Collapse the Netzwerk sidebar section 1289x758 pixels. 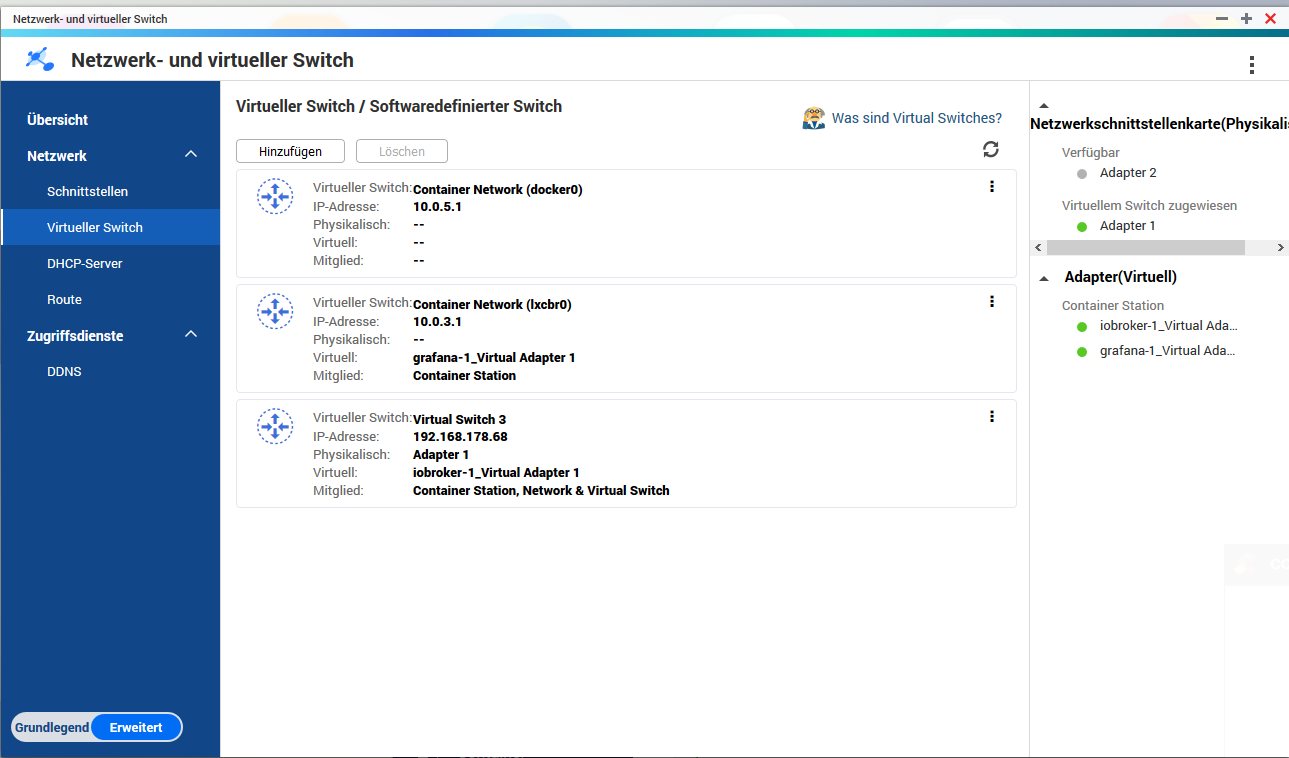click(x=191, y=155)
